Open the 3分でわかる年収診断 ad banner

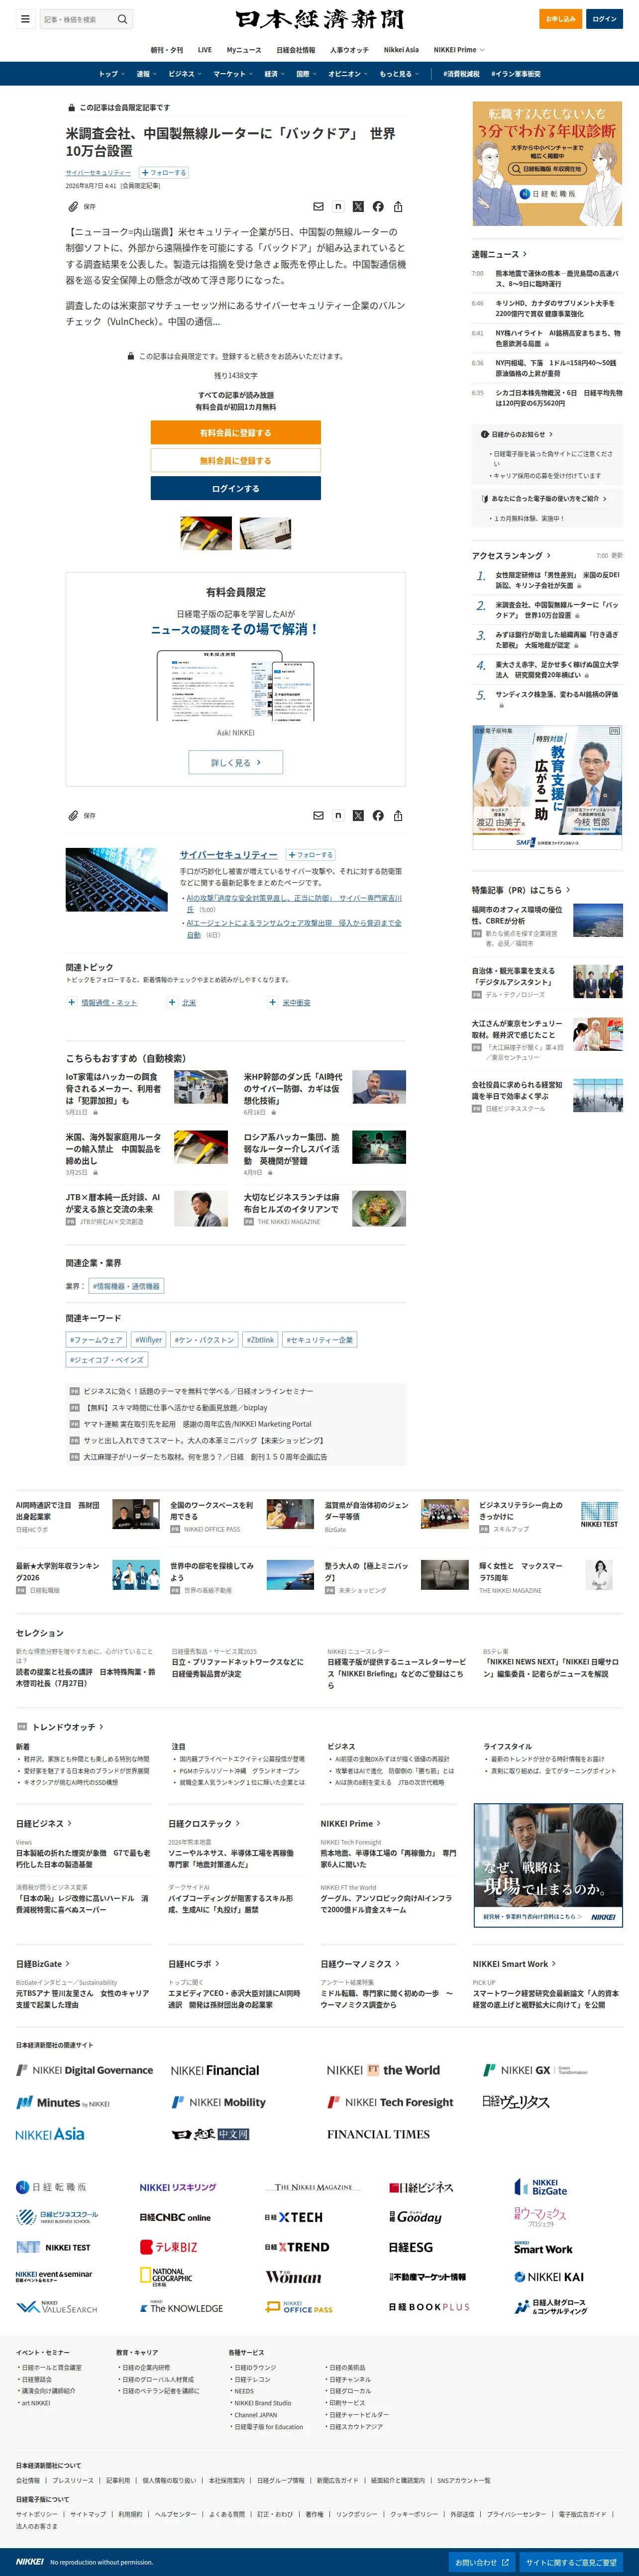(x=547, y=164)
